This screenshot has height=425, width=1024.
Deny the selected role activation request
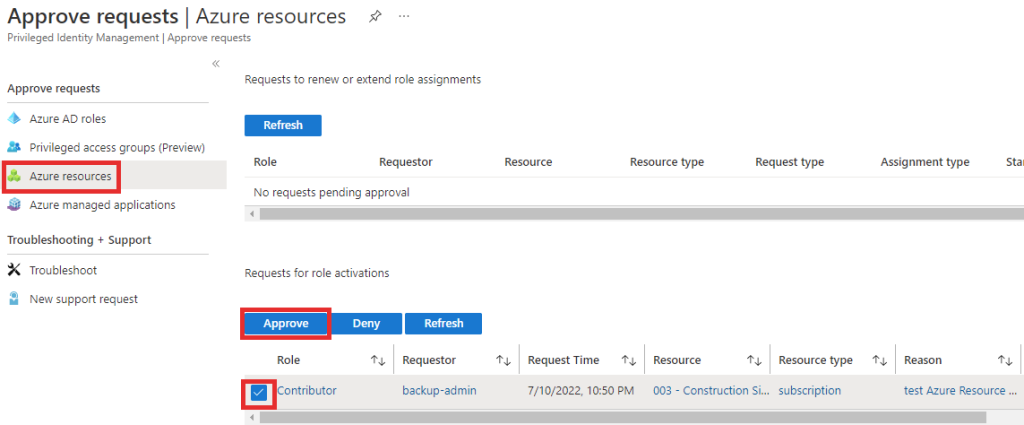(366, 323)
